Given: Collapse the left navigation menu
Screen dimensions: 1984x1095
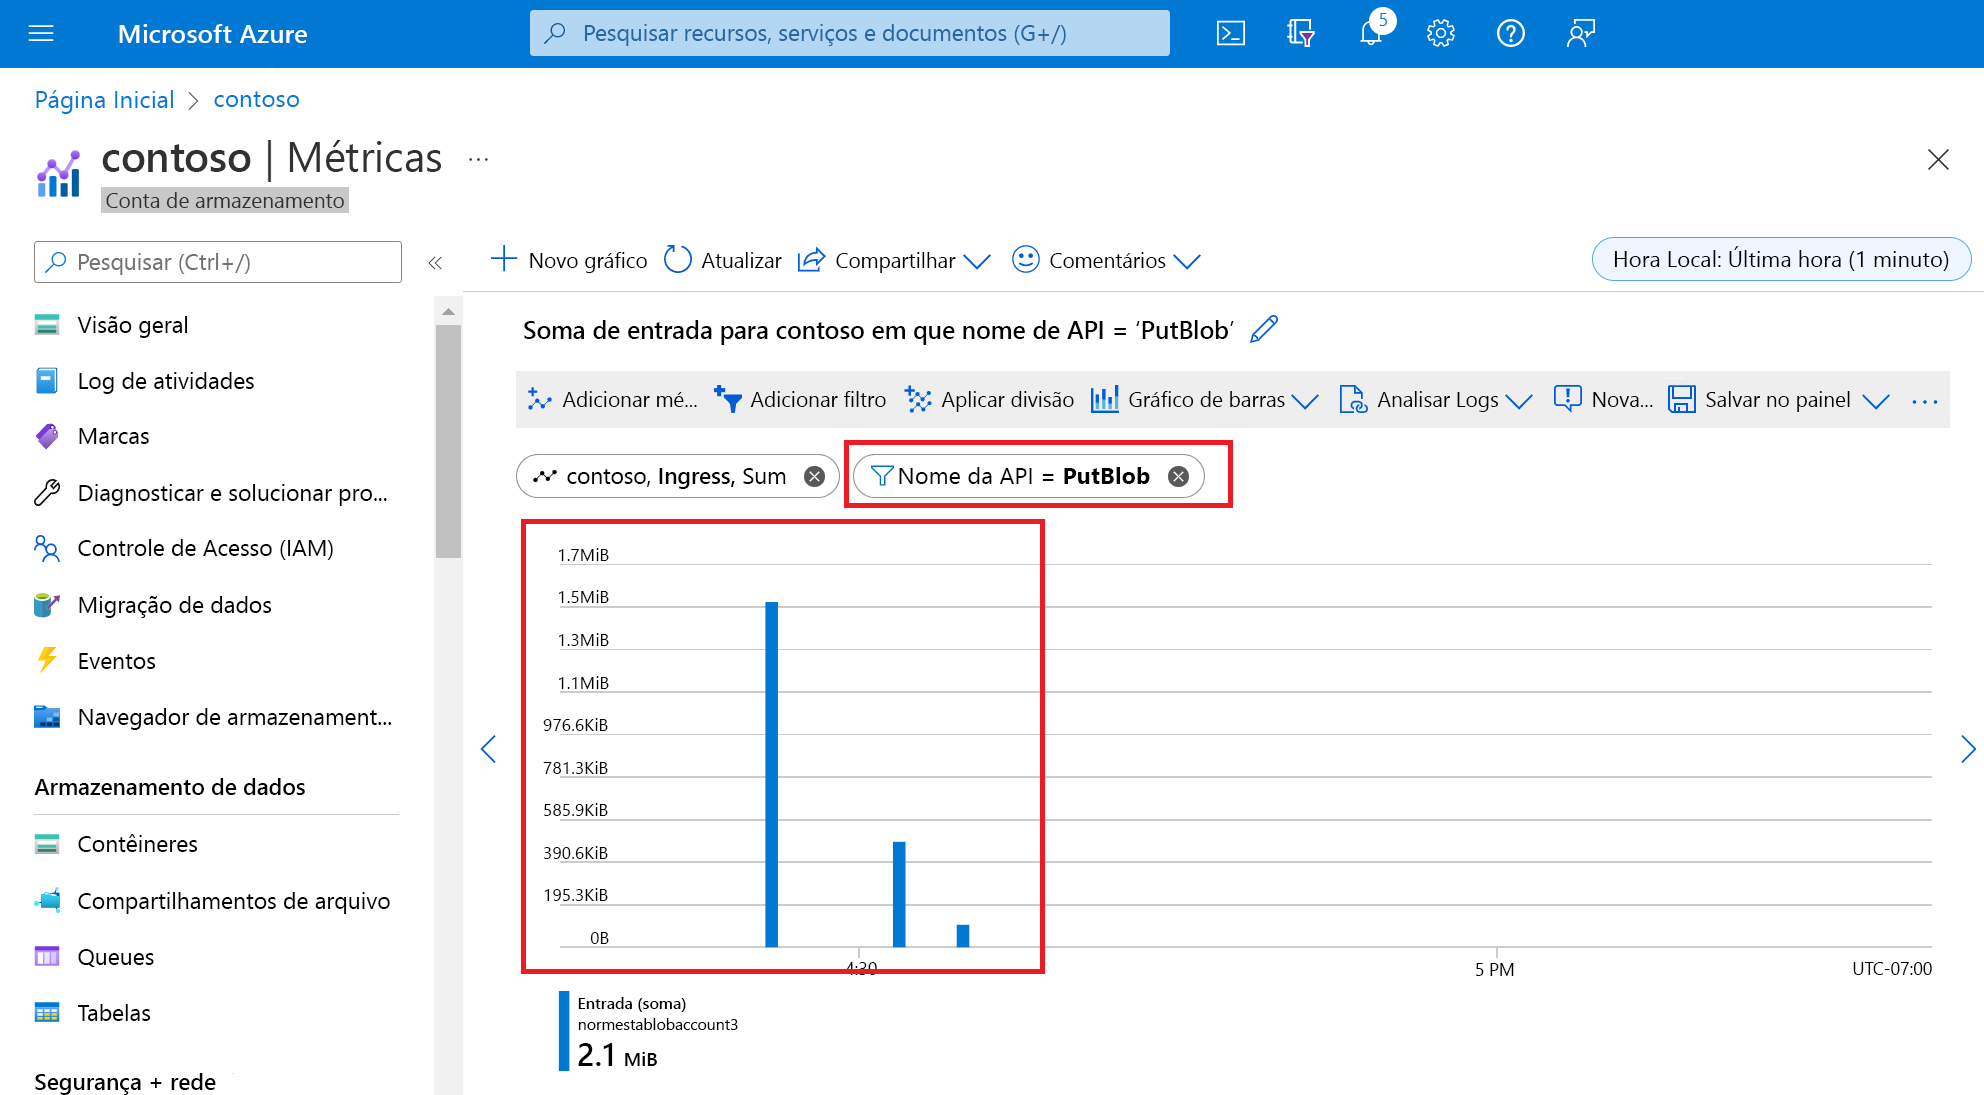Looking at the screenshot, I should pyautogui.click(x=435, y=263).
